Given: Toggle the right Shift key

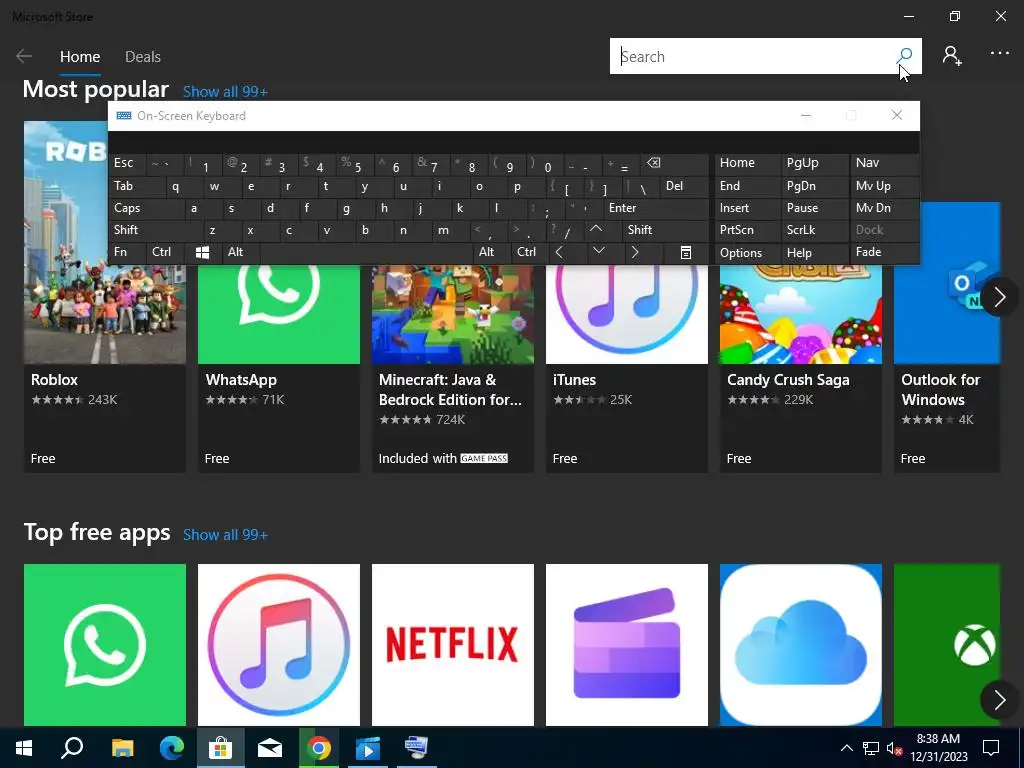Looking at the screenshot, I should click(x=665, y=230).
